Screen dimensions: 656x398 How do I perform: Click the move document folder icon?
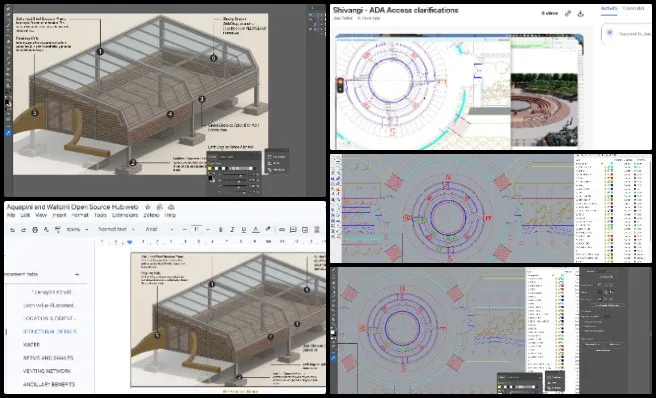[159, 207]
